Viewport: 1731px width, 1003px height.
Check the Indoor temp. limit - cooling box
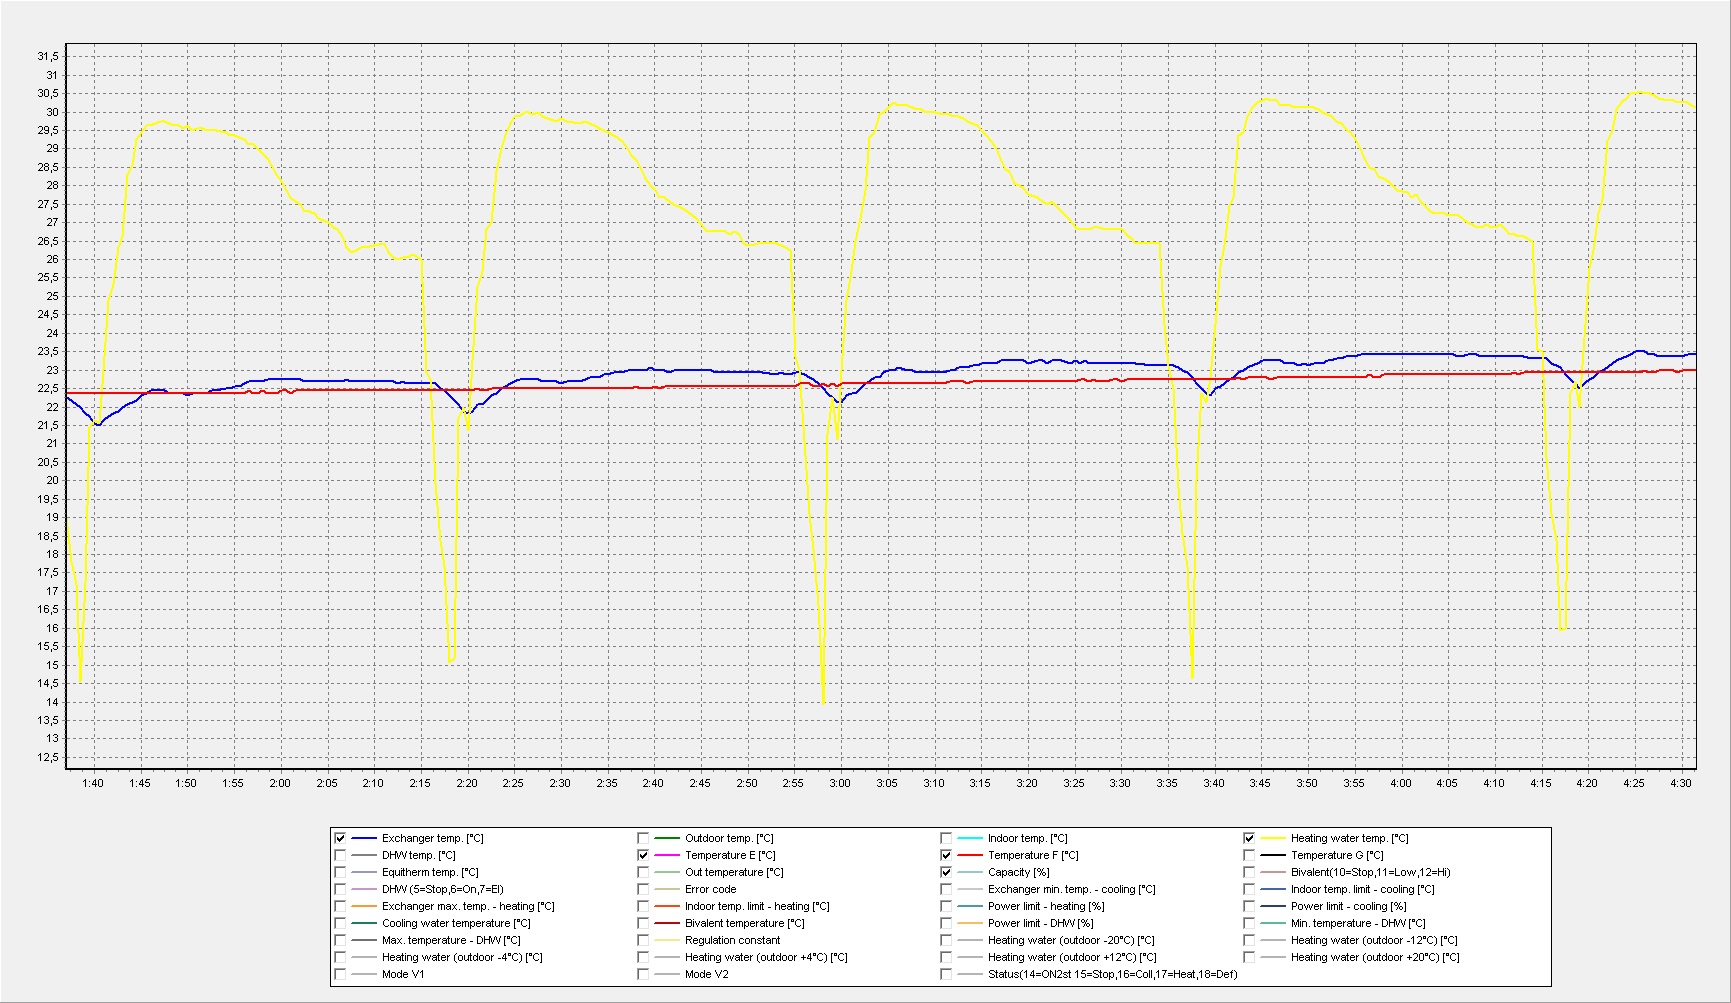(1249, 889)
